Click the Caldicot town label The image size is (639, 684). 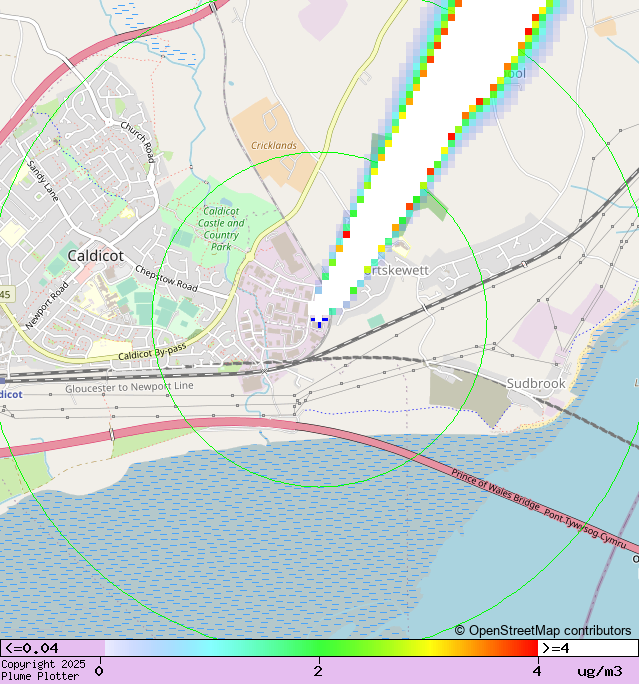pos(96,256)
